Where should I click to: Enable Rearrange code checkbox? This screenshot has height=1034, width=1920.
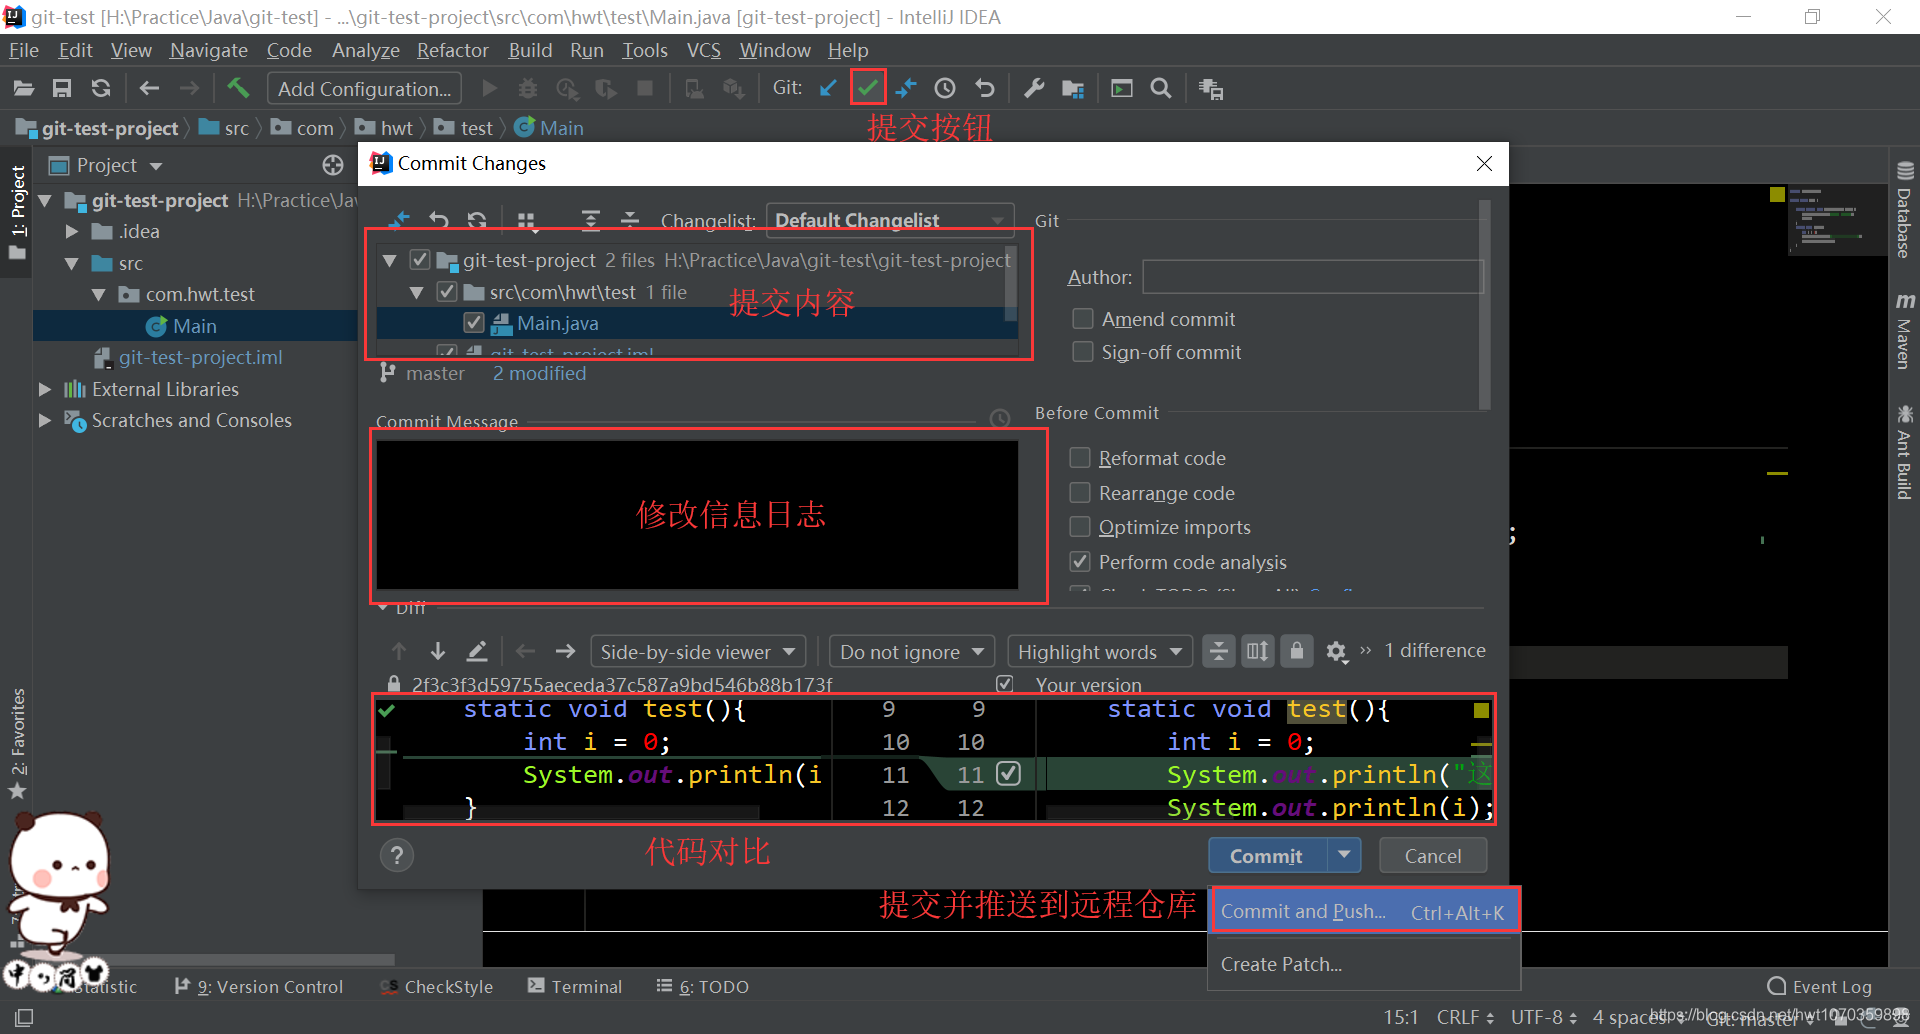point(1080,493)
